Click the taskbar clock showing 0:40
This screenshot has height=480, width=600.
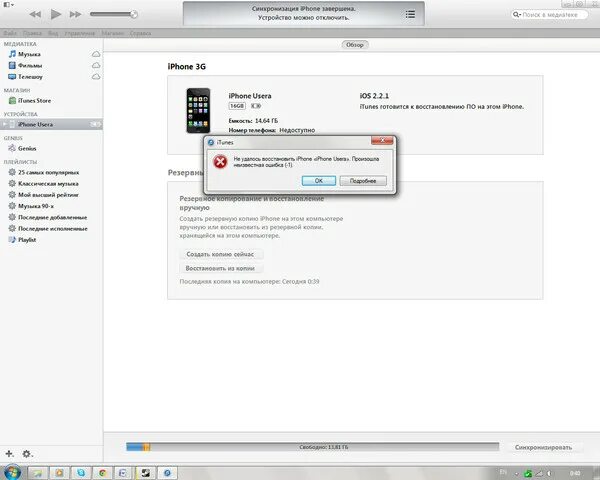click(575, 473)
